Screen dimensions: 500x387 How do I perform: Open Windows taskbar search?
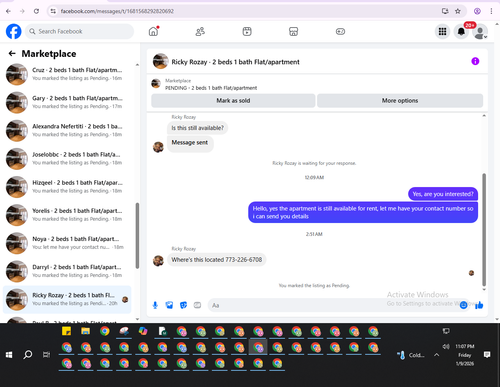point(28,355)
